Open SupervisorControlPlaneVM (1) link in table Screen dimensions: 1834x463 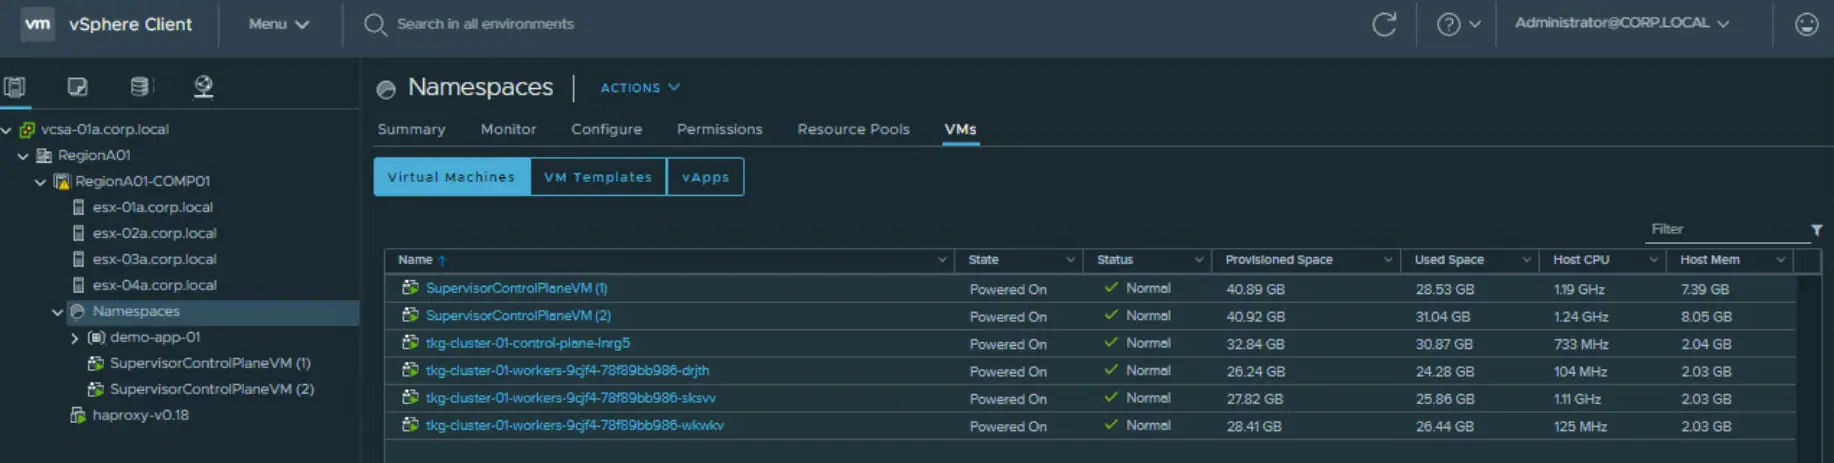point(516,288)
